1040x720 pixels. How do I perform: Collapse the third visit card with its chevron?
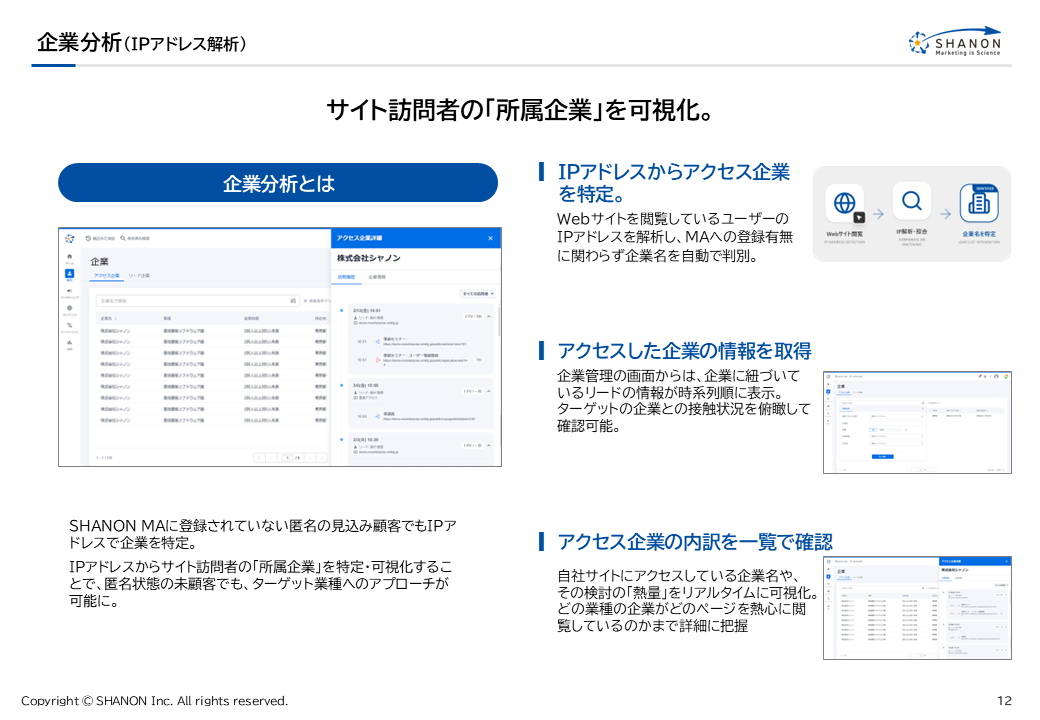coord(489,446)
